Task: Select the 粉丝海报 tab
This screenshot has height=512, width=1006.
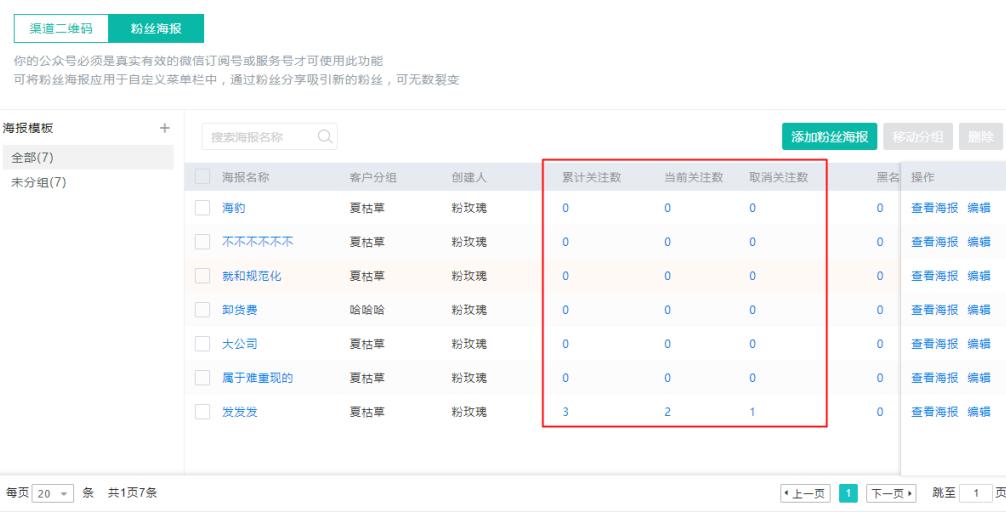Action: [155, 28]
